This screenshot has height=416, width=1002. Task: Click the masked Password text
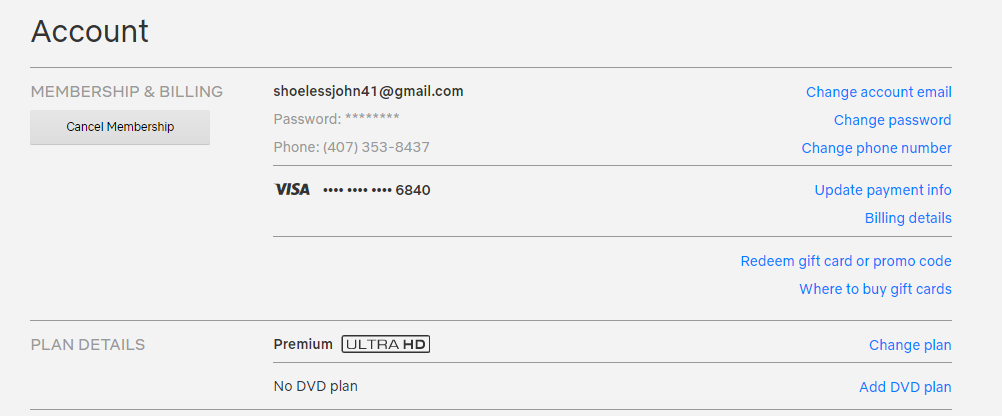pos(337,119)
